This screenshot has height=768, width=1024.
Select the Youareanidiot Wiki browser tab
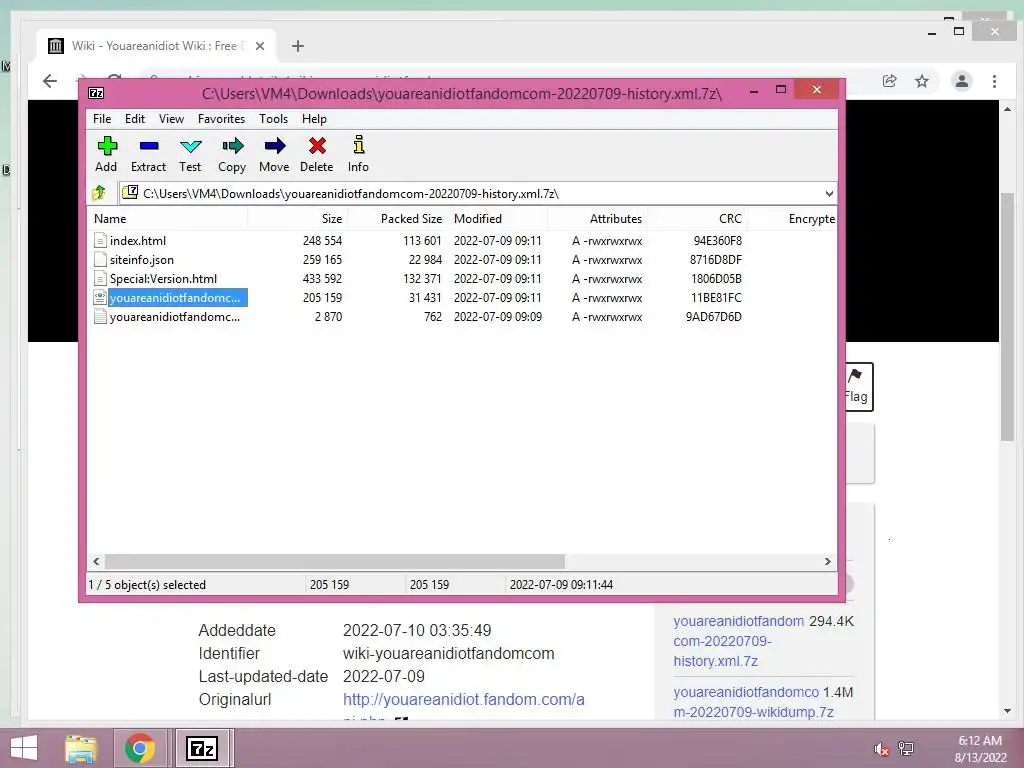coord(154,46)
